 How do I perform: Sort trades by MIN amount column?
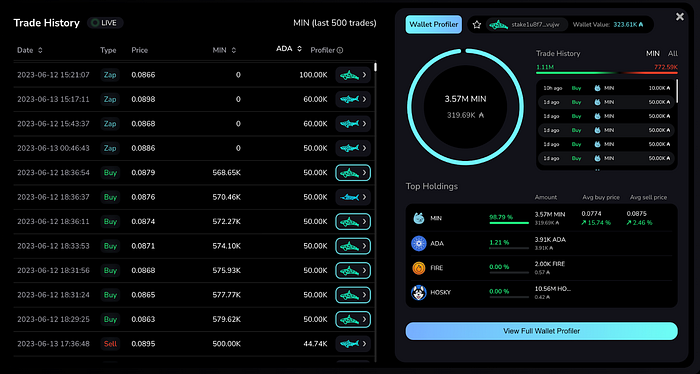224,50
